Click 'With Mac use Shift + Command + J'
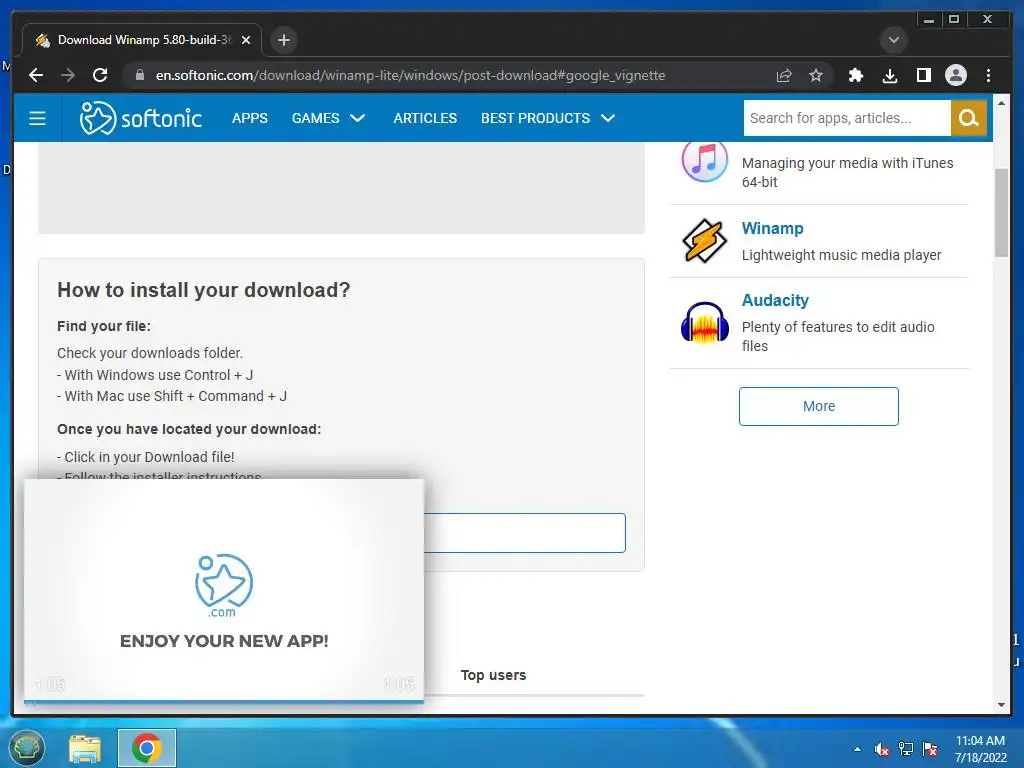 click(172, 396)
